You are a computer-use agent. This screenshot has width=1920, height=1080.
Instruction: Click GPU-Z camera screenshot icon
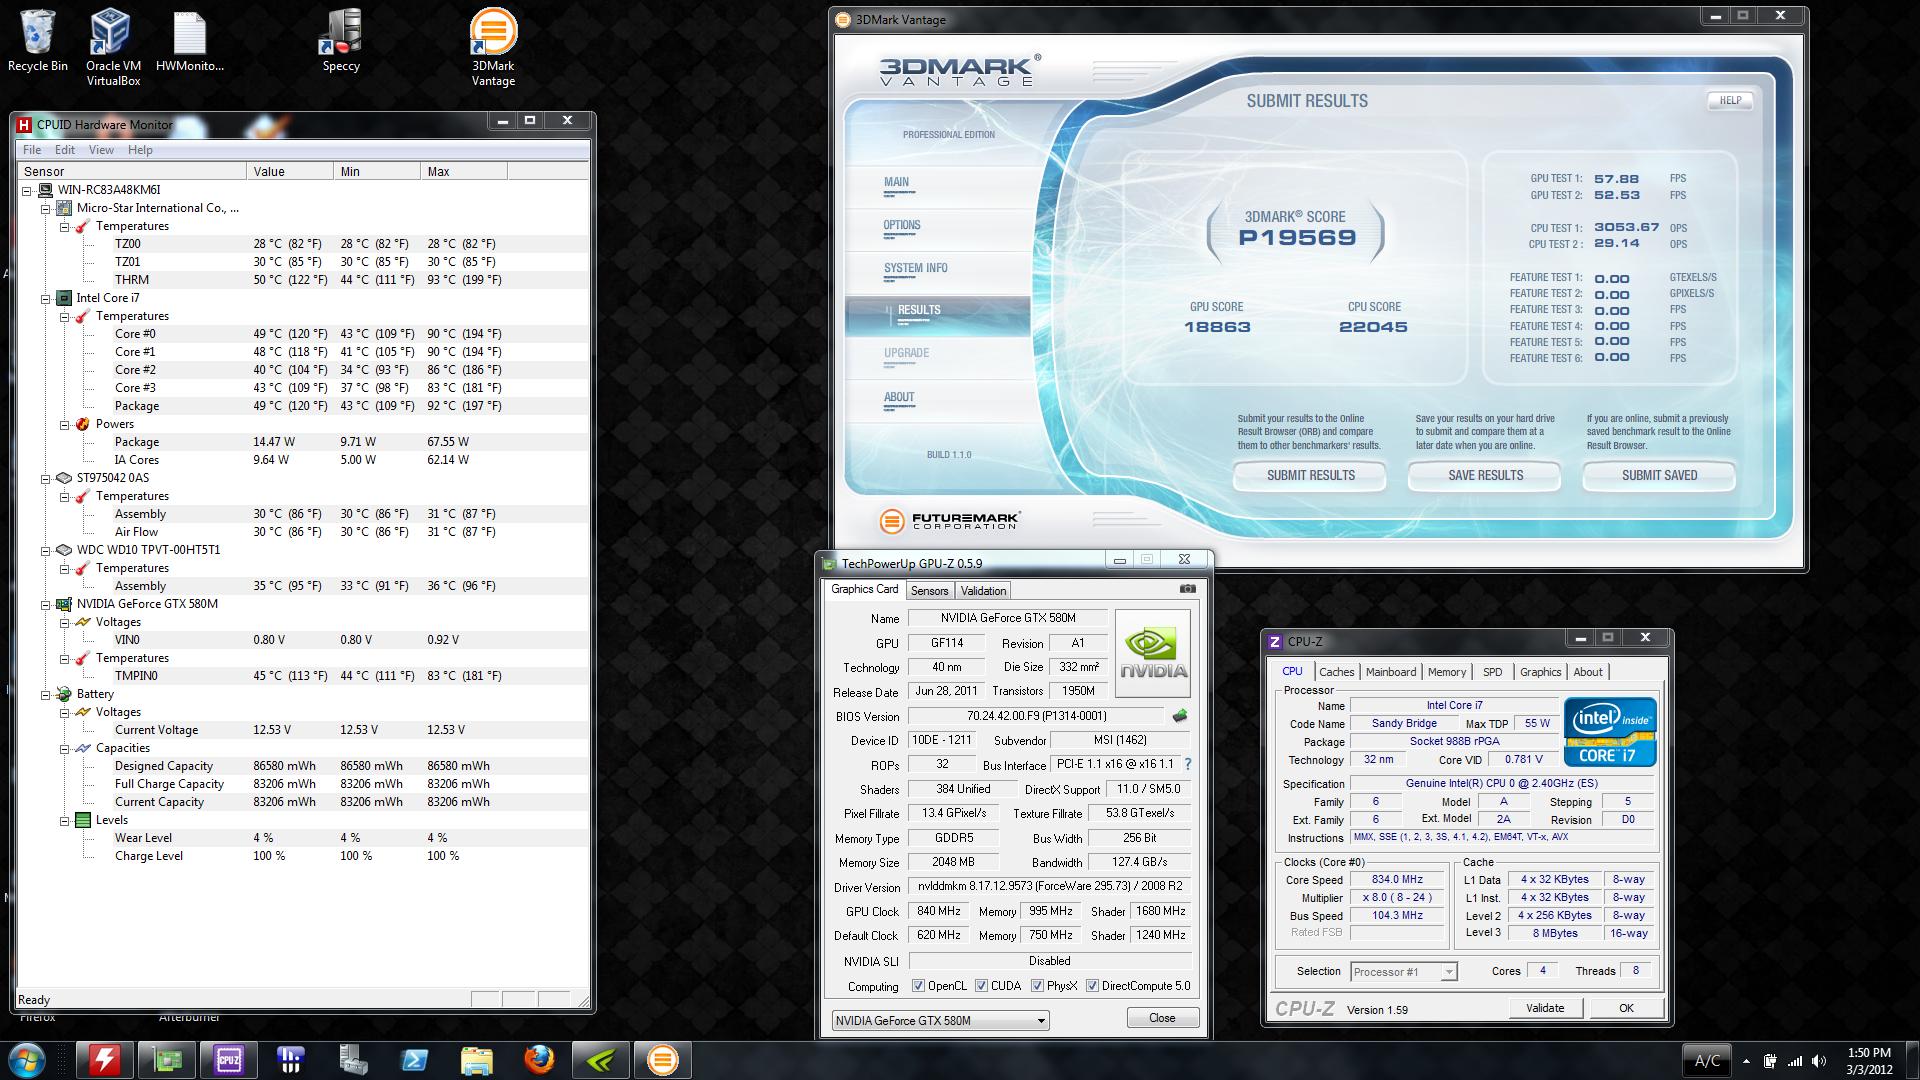[x=1187, y=589]
